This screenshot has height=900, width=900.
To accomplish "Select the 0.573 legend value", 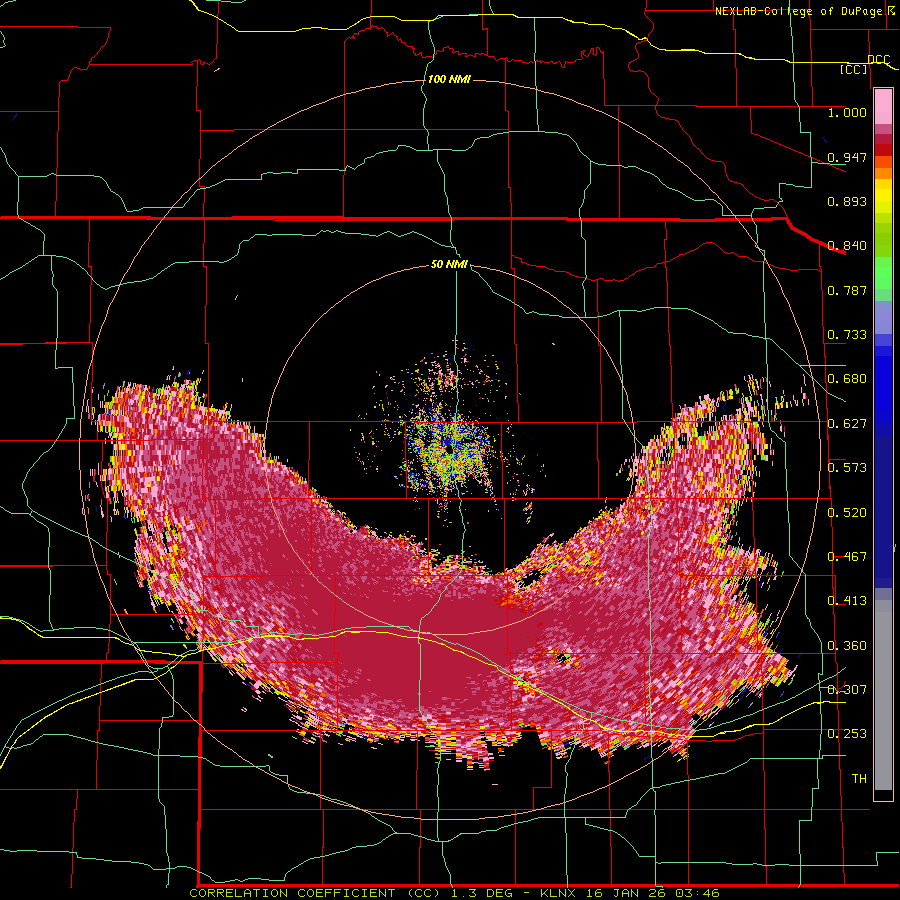I will [x=847, y=468].
